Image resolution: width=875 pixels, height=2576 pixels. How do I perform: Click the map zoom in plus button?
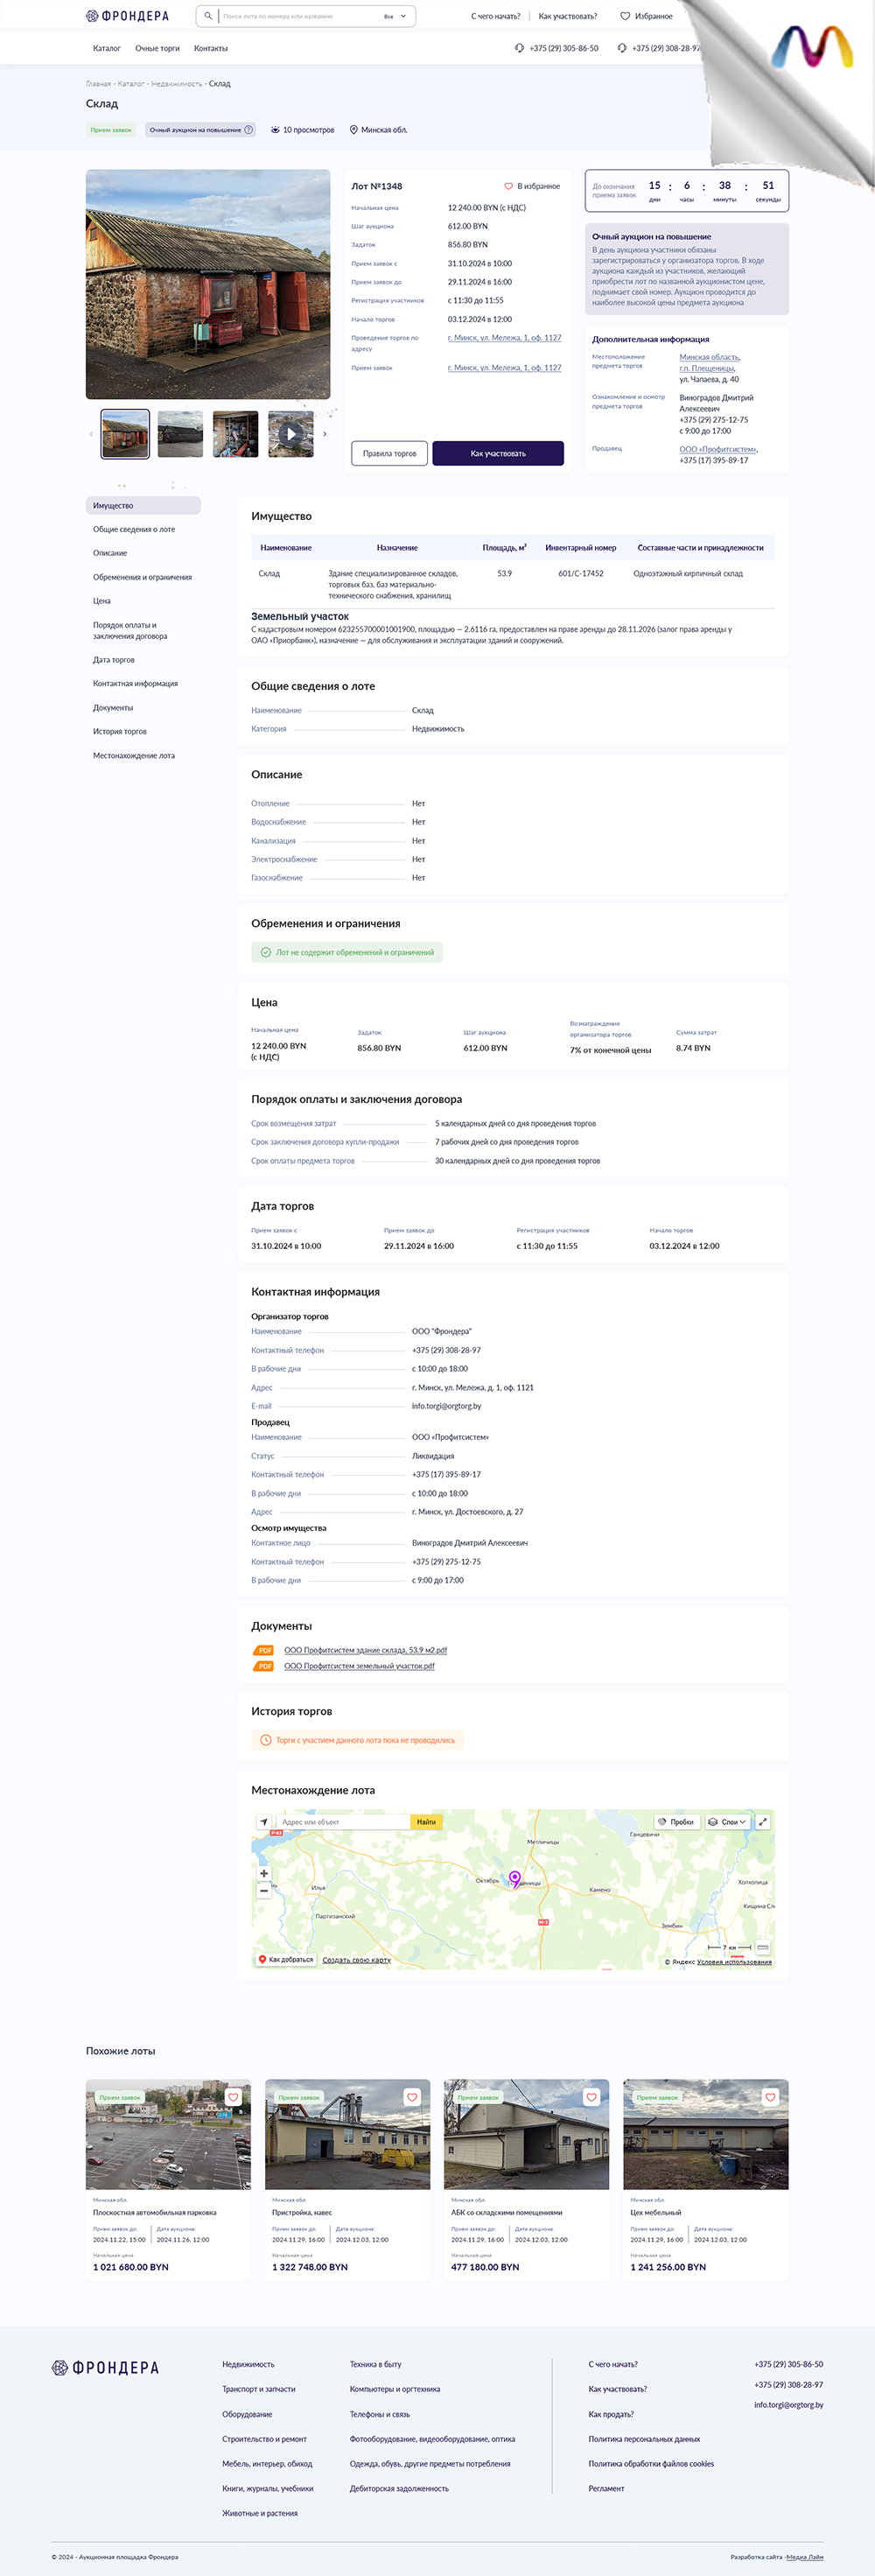tap(264, 1873)
